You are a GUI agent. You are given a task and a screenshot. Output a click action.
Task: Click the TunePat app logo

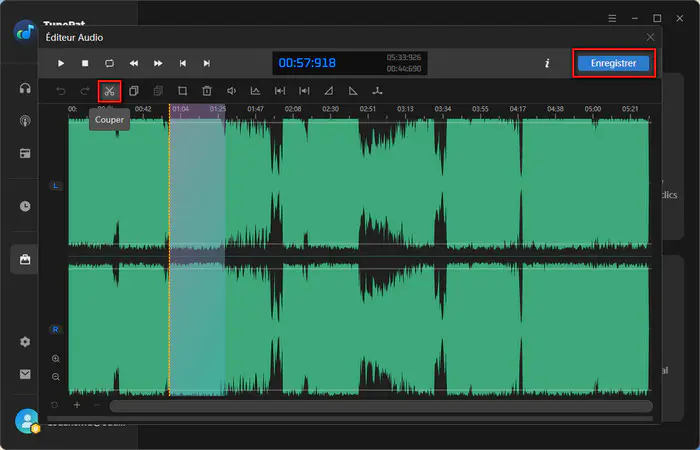coord(25,31)
